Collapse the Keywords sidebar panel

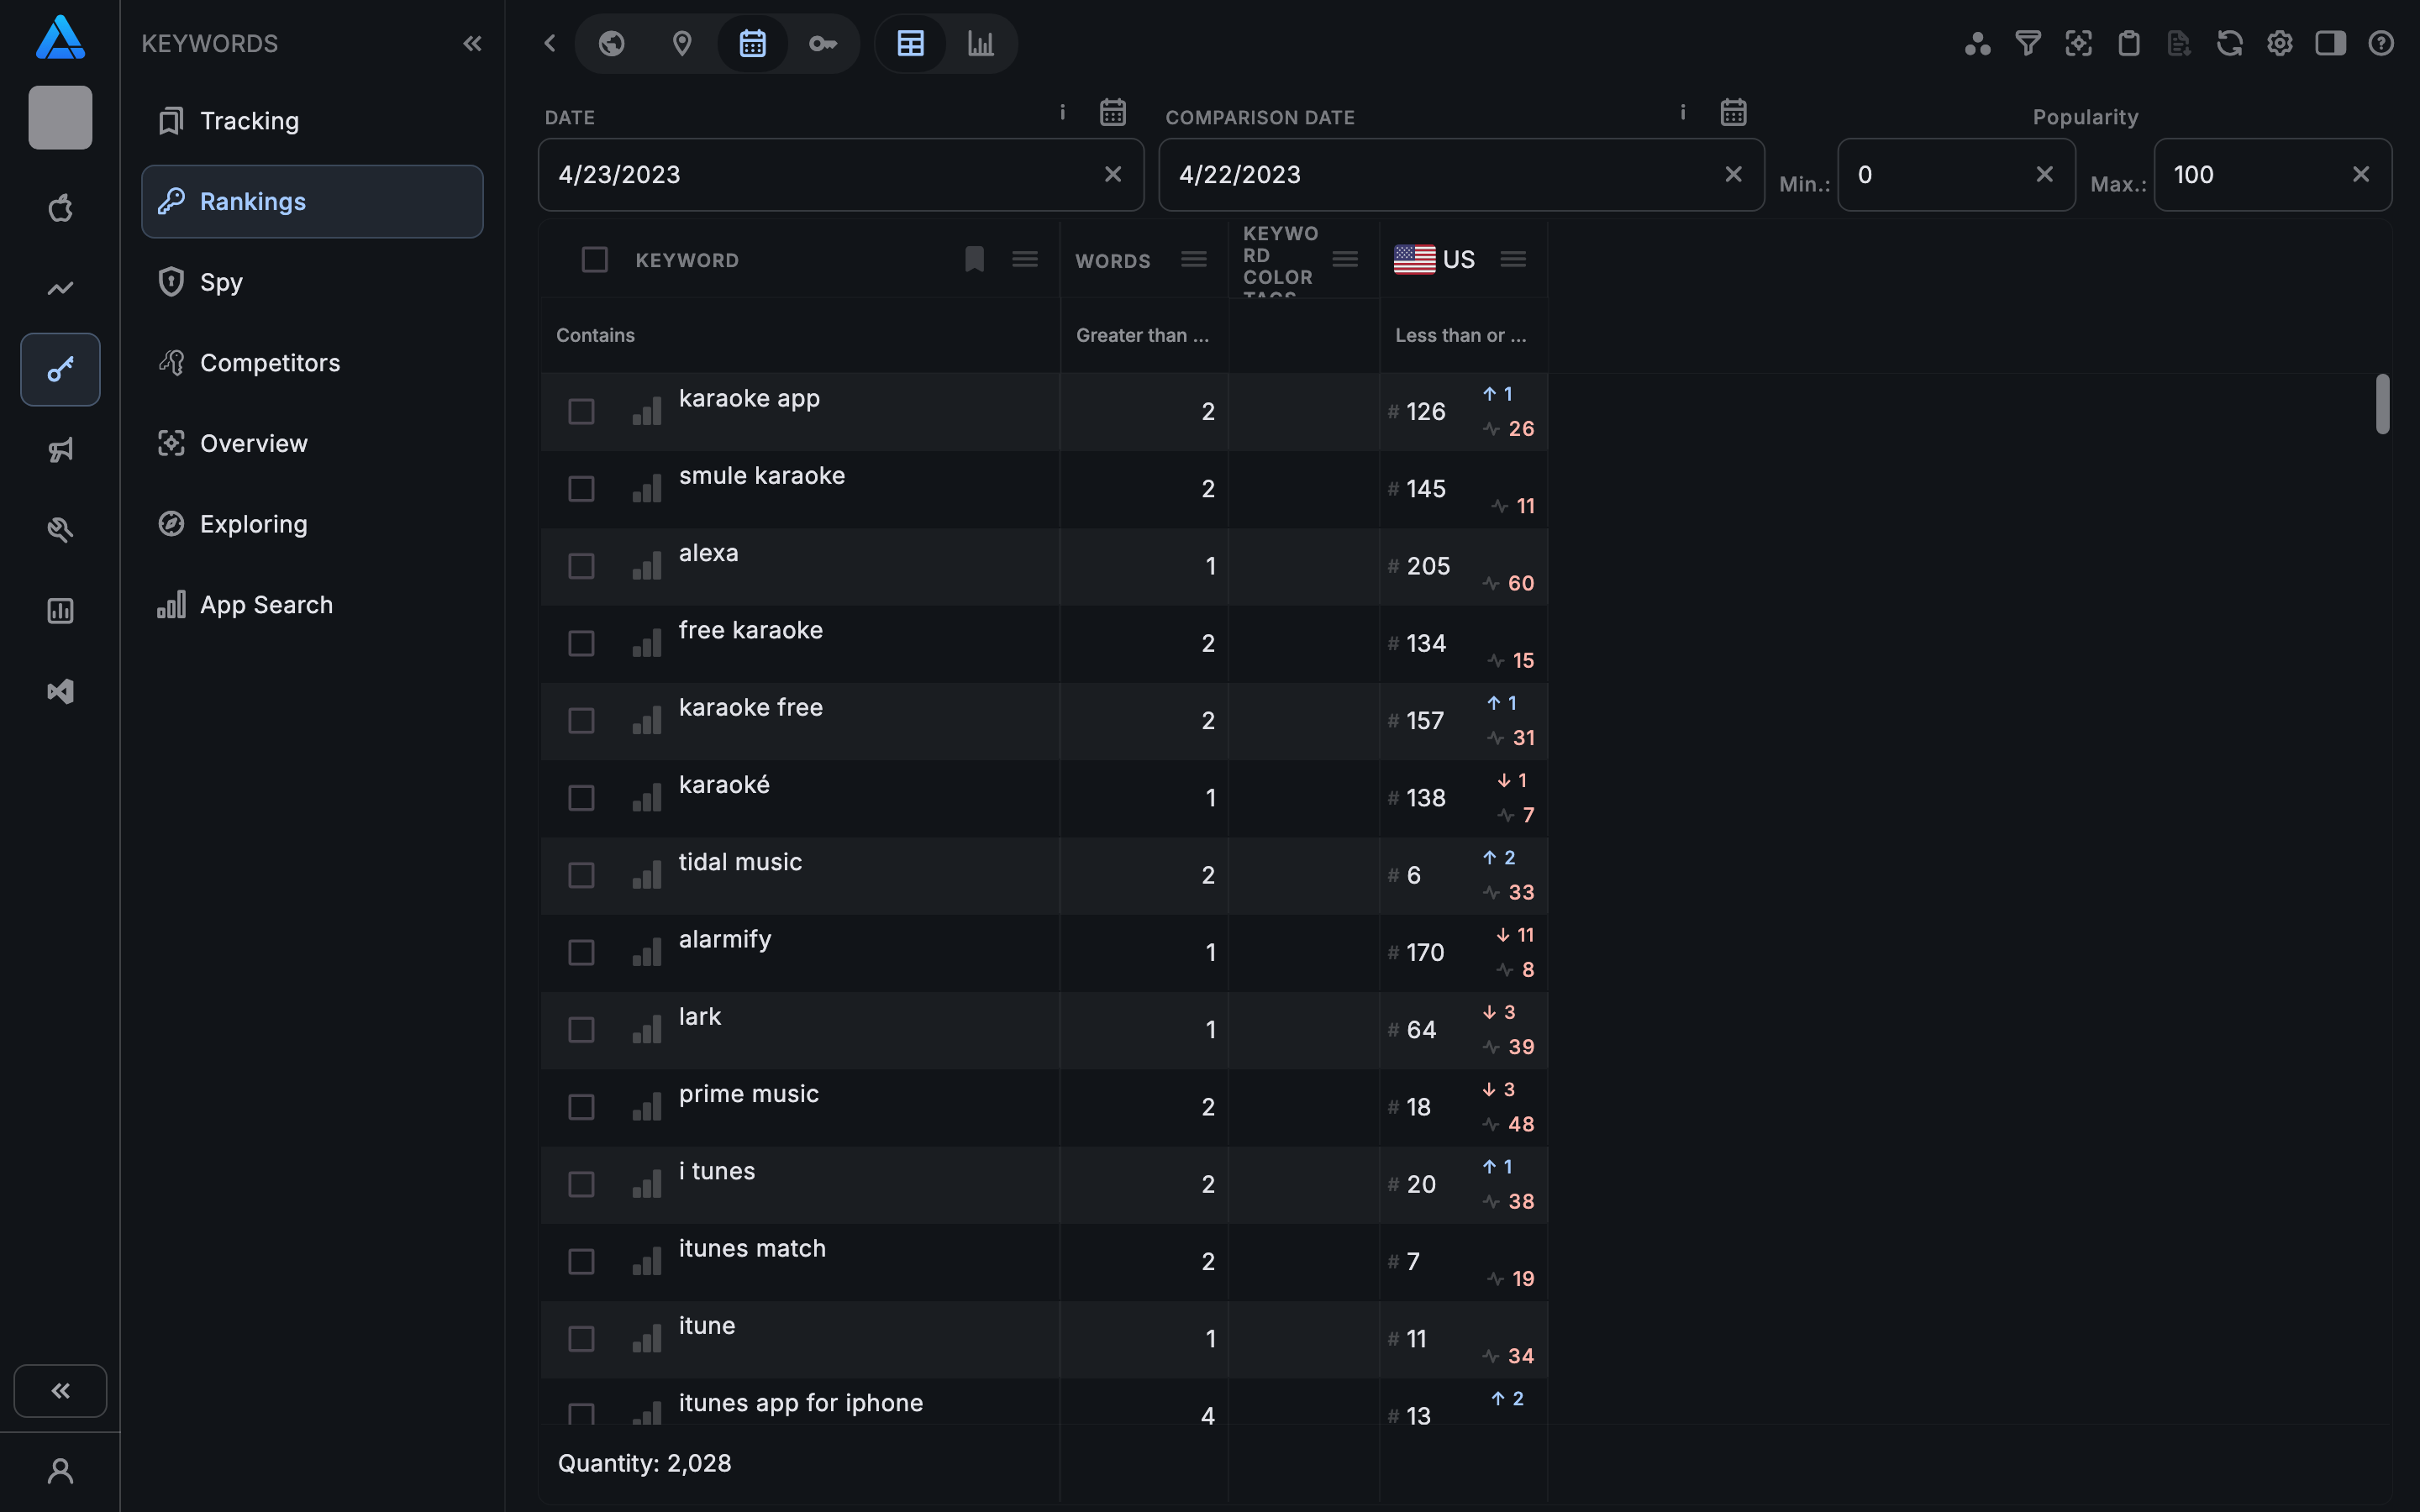[472, 43]
